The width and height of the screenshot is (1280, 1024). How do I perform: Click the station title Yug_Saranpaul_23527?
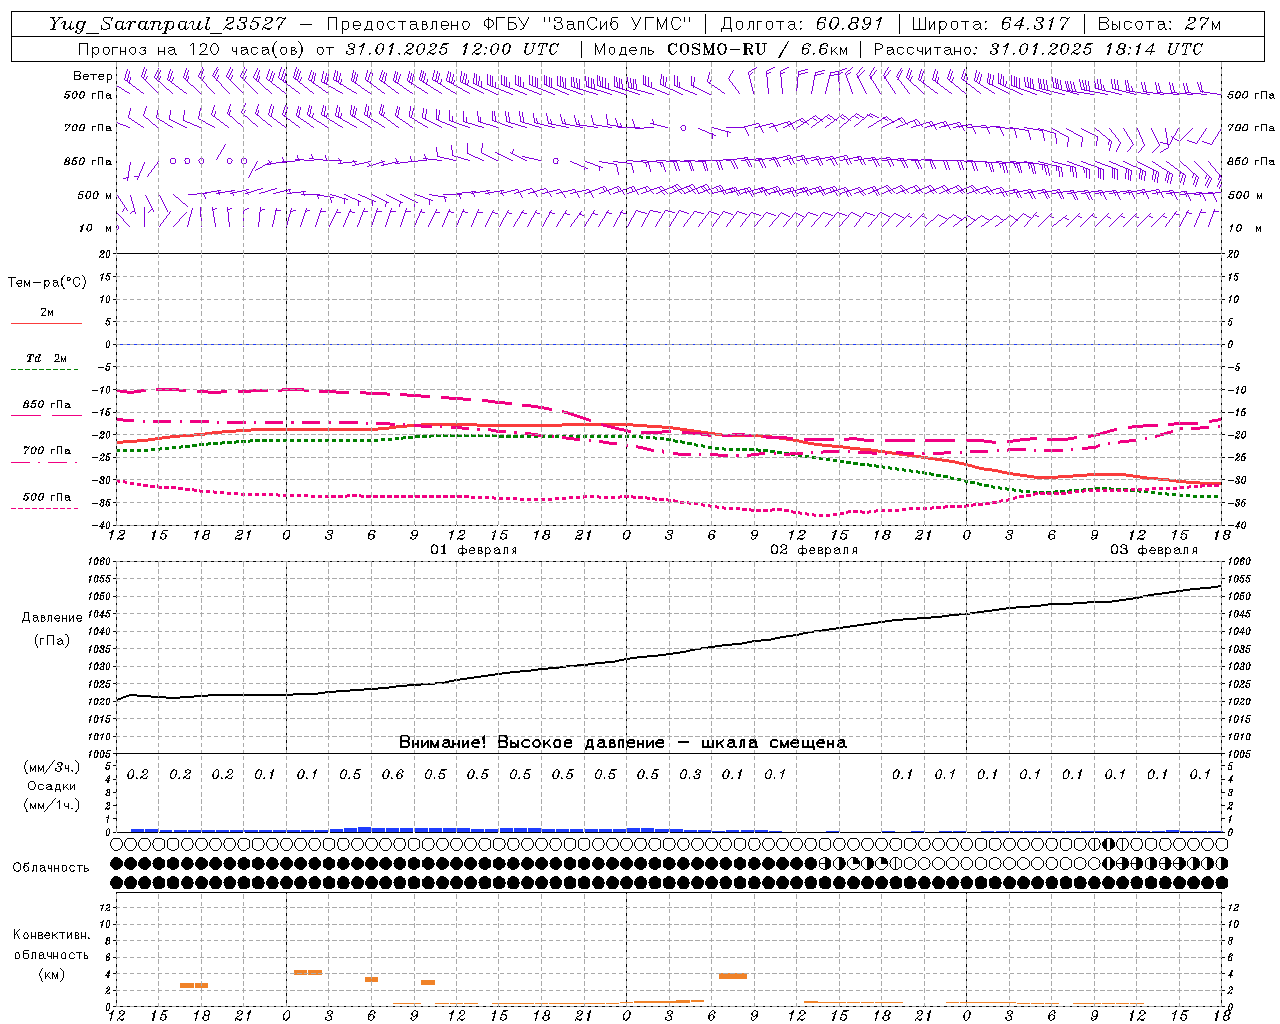click(169, 24)
